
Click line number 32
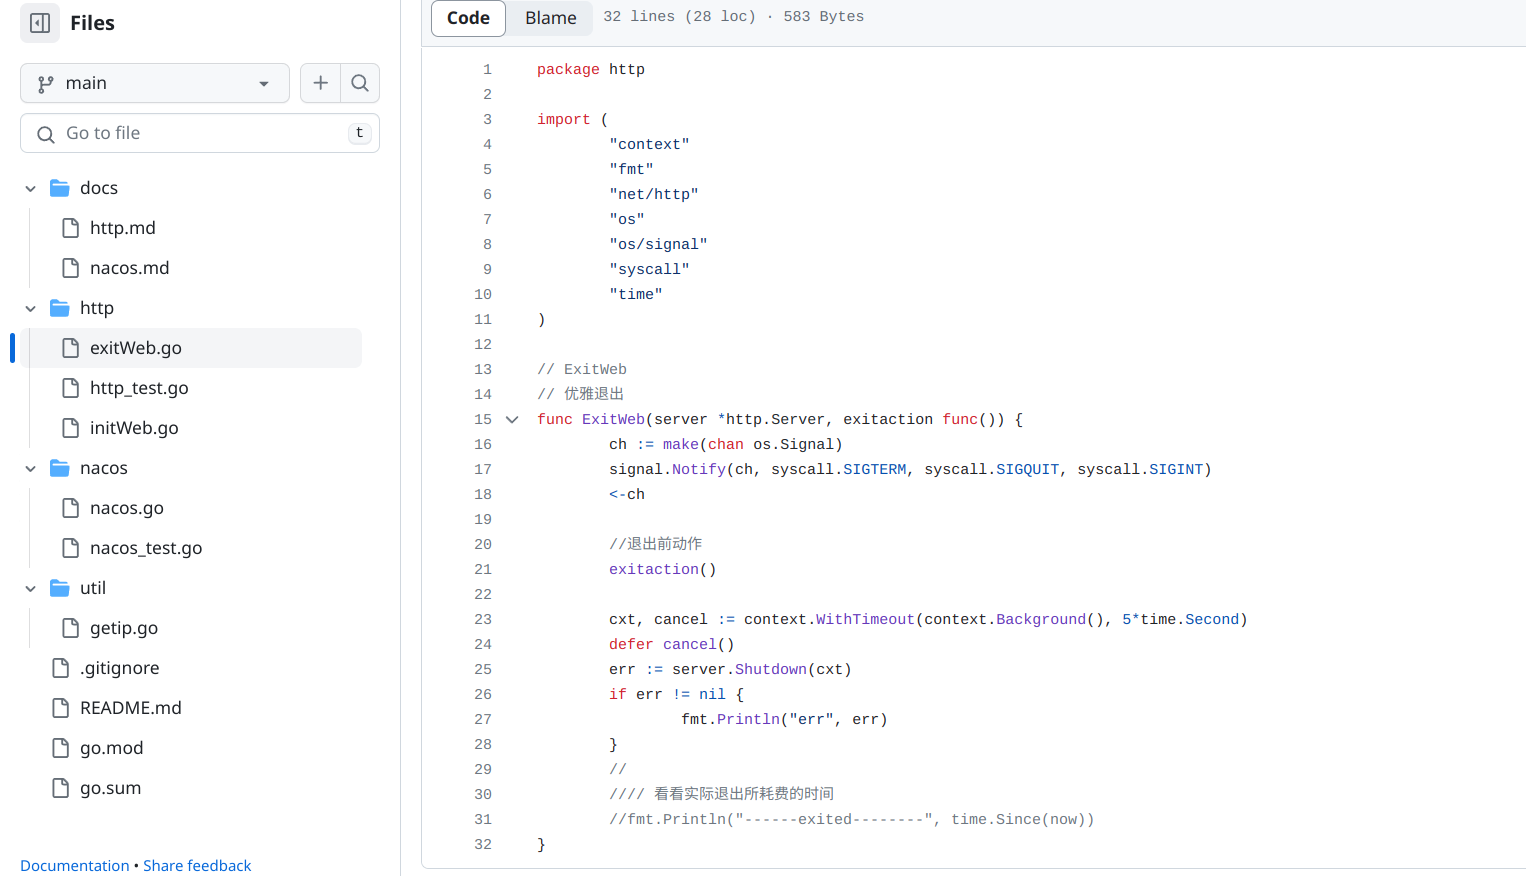[483, 845]
